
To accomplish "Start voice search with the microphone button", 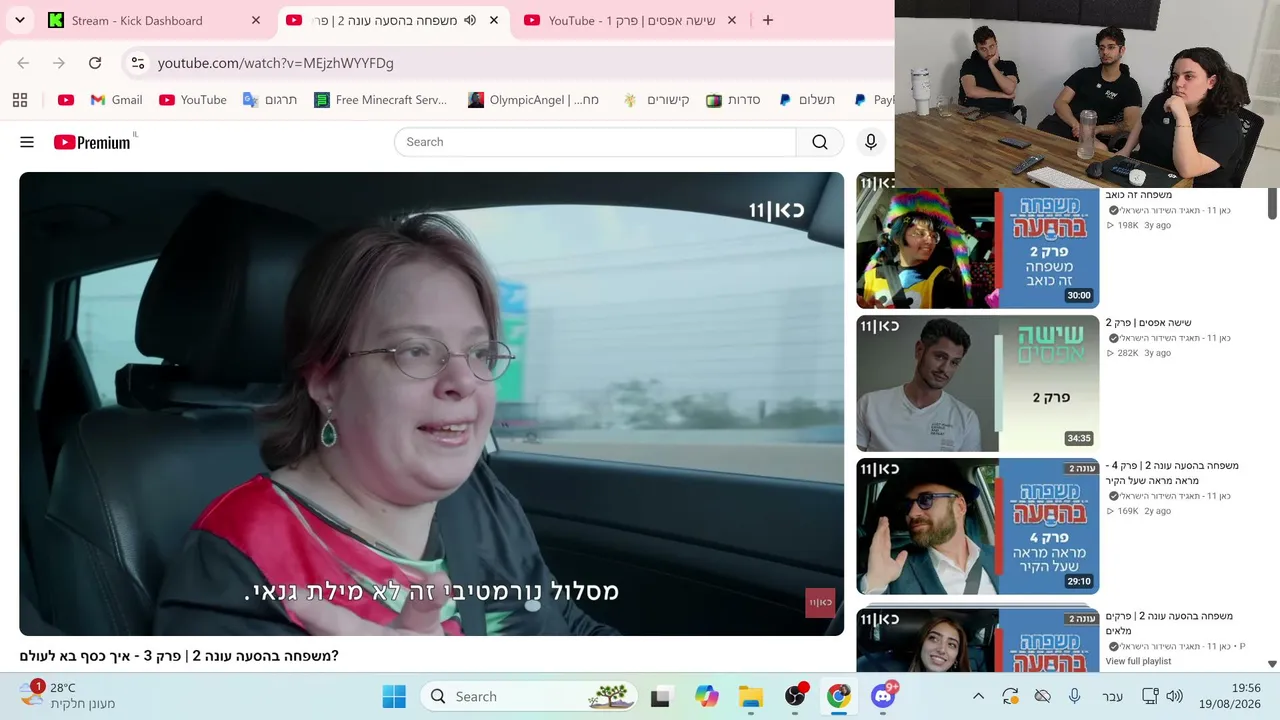I will point(871,142).
